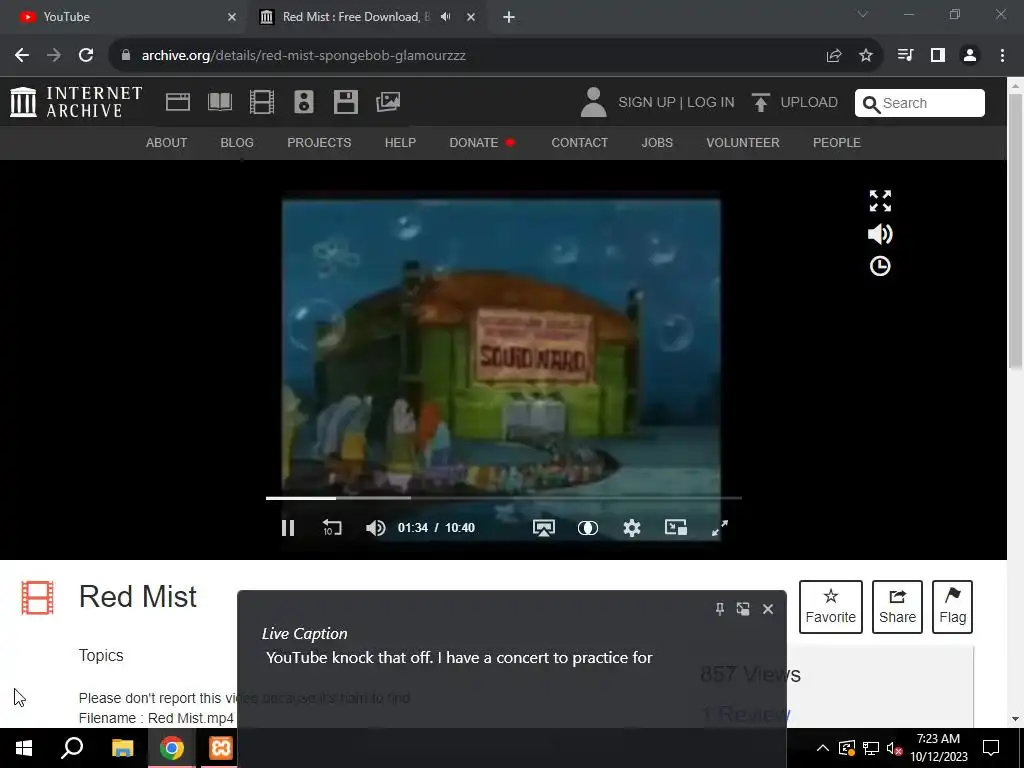Open the Chrome profile icon

pos(970,56)
